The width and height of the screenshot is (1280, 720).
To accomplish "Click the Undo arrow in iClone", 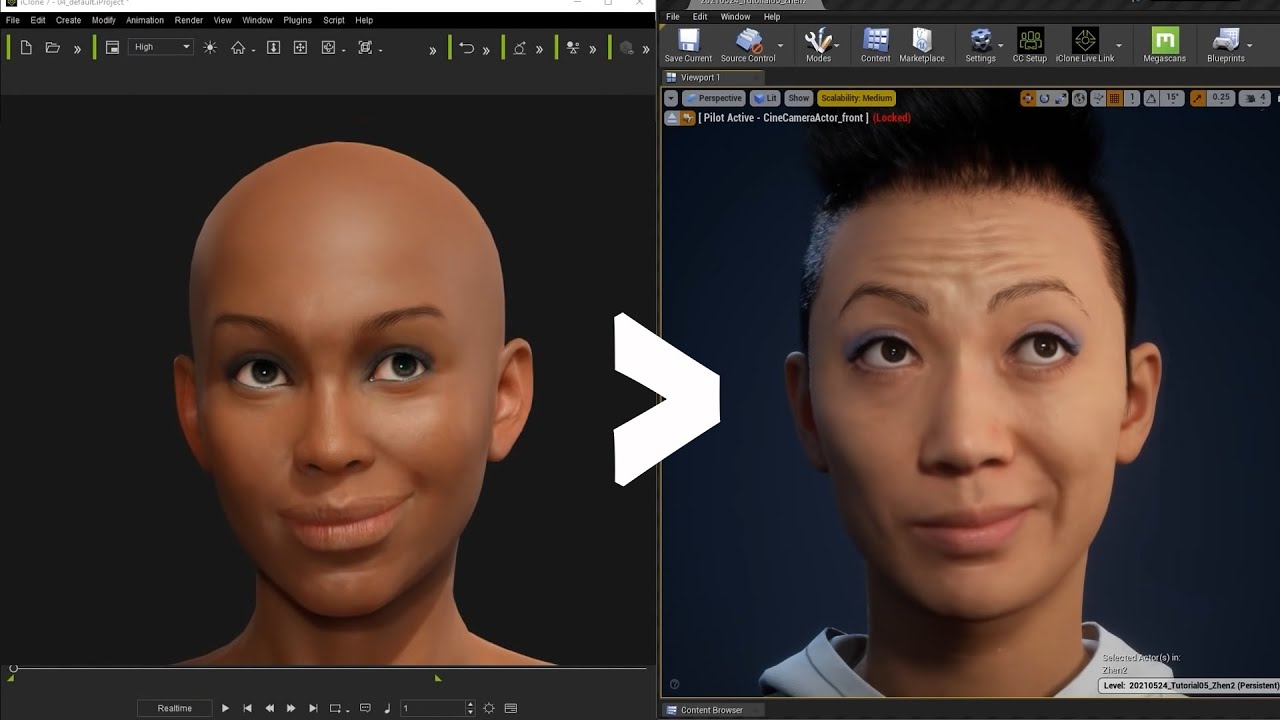I will pyautogui.click(x=467, y=48).
